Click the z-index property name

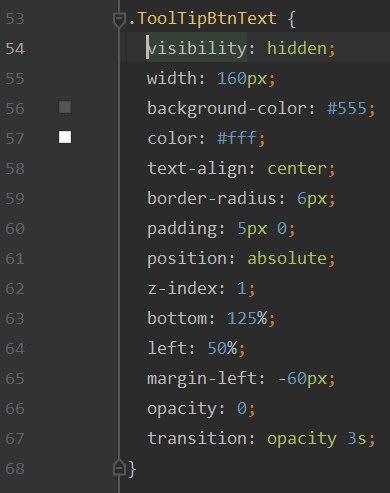point(182,288)
